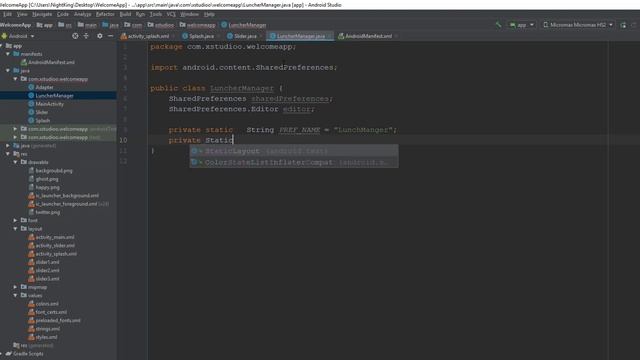
Task: Select ghost.png in drawable folder
Action: point(43,179)
